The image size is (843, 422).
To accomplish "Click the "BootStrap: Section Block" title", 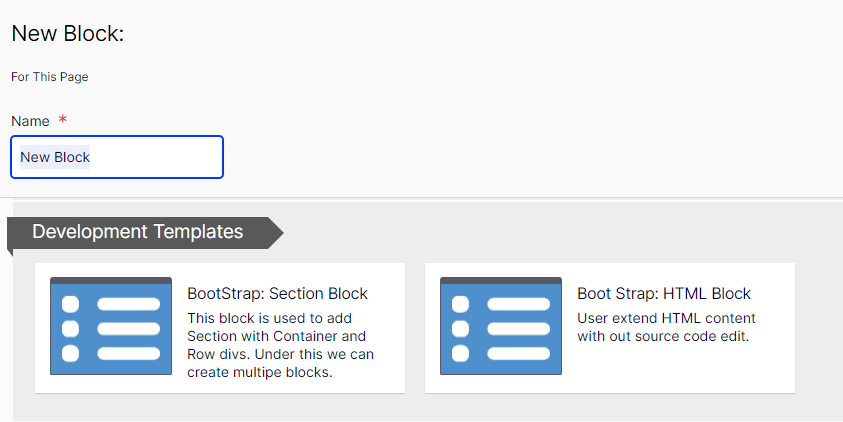I will tap(277, 294).
